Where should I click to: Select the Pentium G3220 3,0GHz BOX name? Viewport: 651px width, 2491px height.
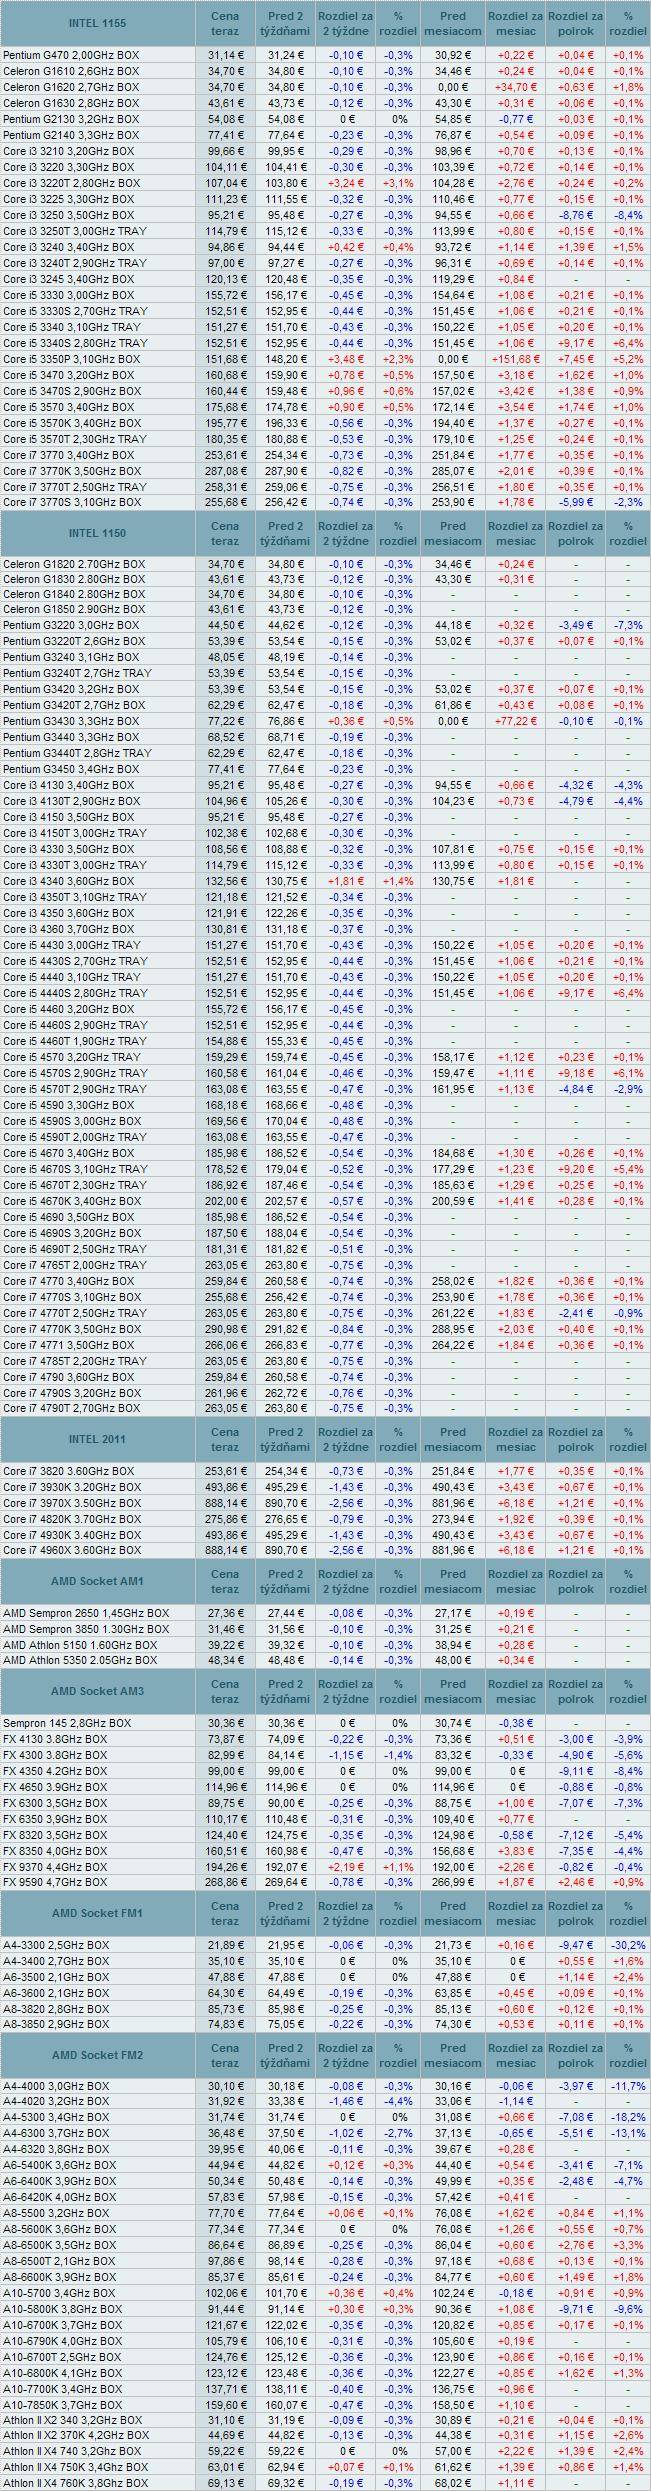(71, 625)
